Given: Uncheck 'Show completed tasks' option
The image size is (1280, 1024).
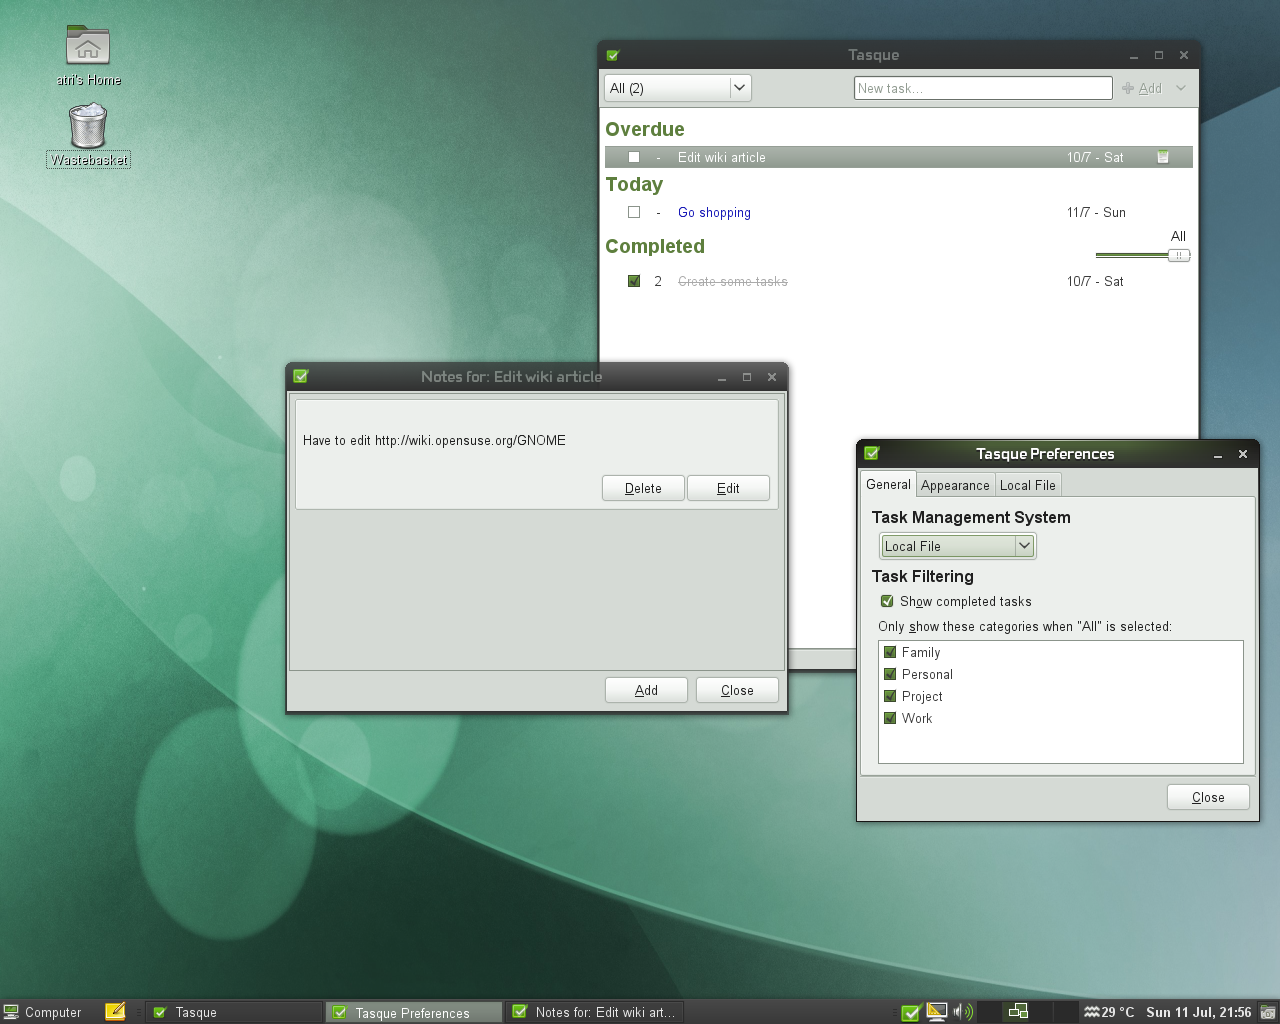Looking at the screenshot, I should tap(887, 601).
